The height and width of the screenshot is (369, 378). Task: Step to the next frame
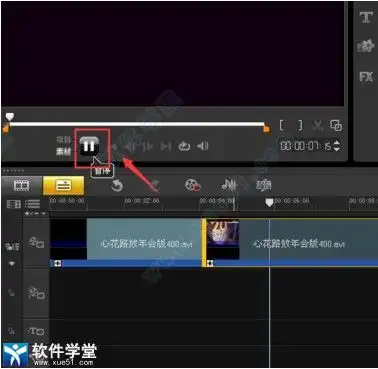coord(147,146)
